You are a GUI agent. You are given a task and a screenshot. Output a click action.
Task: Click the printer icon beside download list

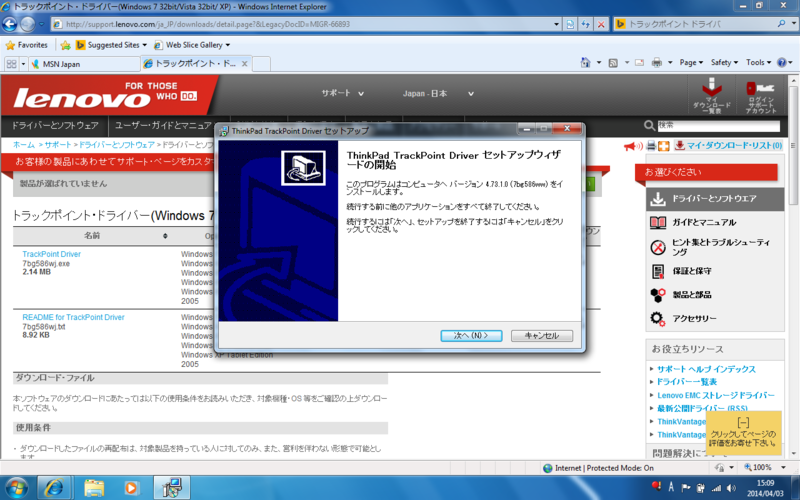(651, 146)
